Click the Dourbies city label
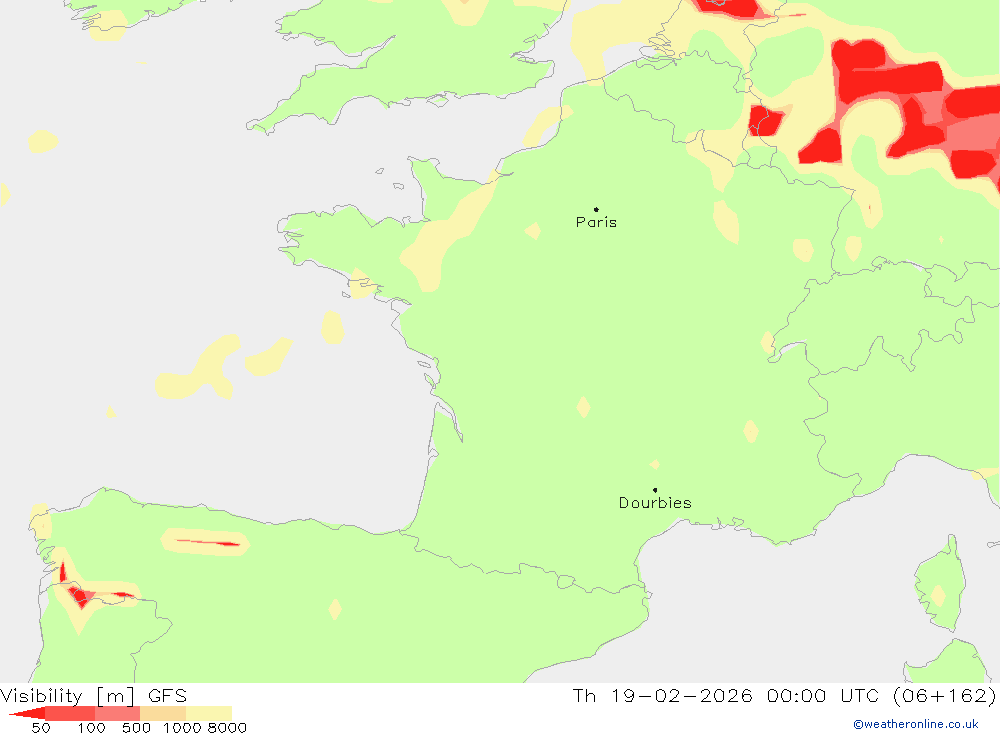This screenshot has width=1000, height=733. [655, 503]
